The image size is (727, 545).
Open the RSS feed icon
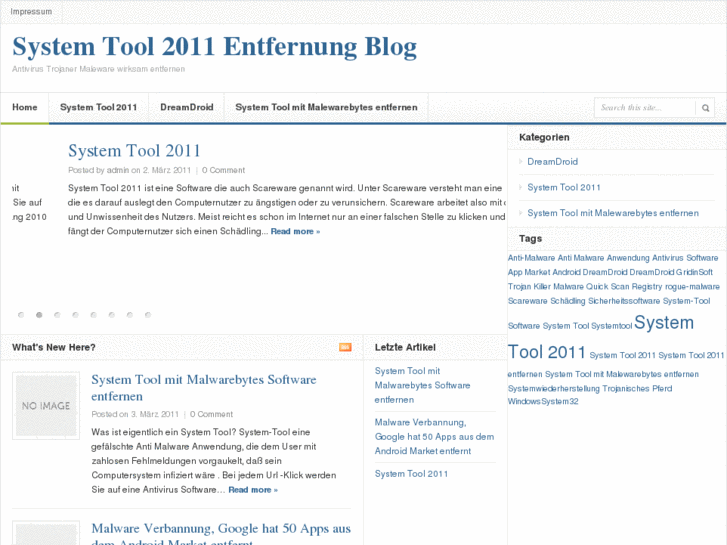pyautogui.click(x=345, y=347)
